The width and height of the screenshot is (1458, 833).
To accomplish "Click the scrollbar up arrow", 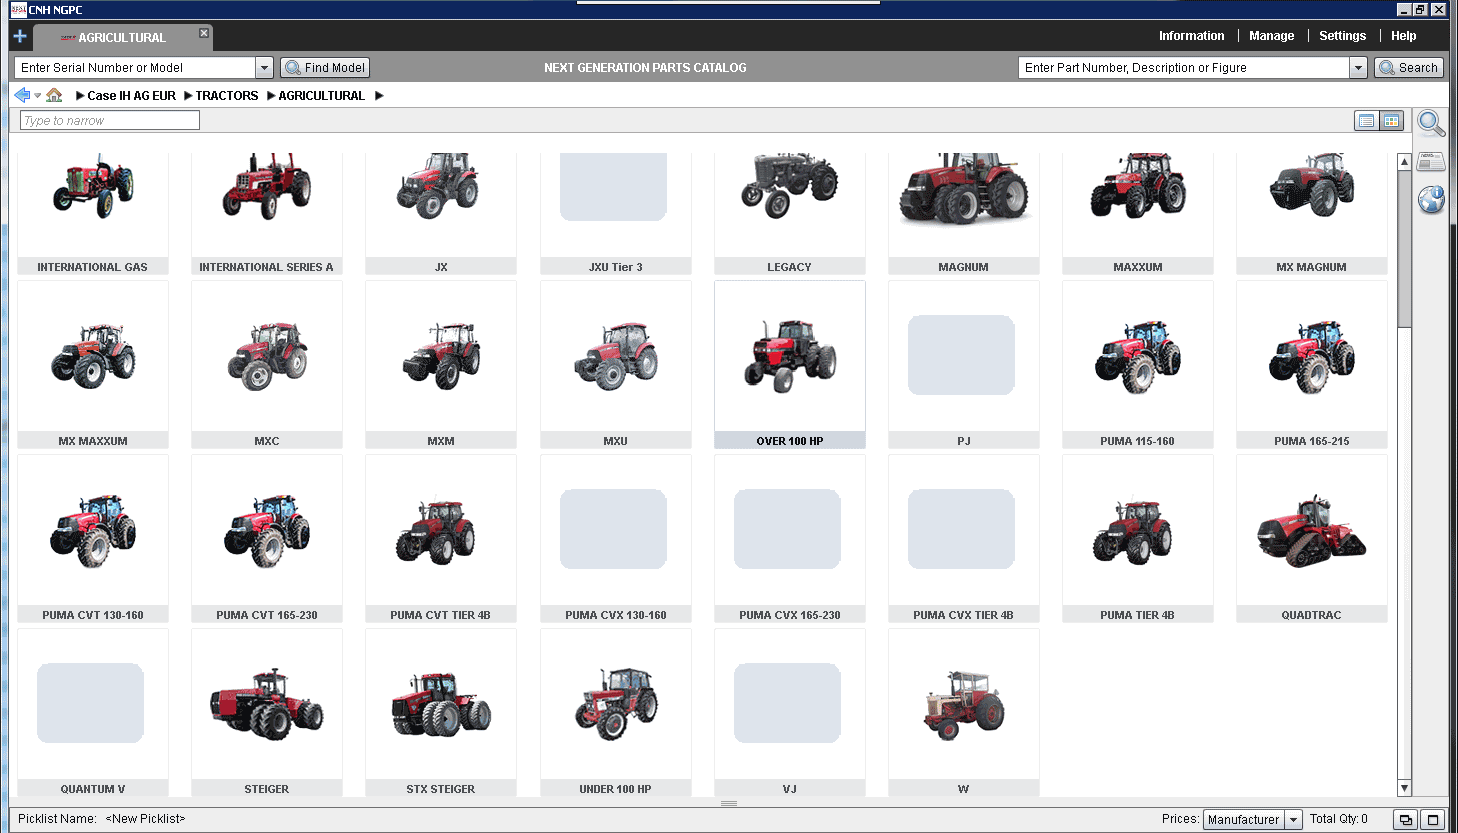I will (x=1404, y=161).
